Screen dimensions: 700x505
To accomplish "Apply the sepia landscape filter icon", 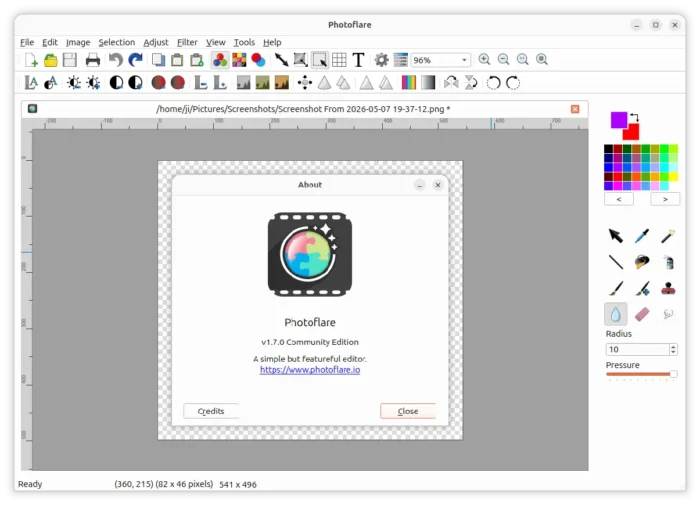I will click(x=282, y=83).
